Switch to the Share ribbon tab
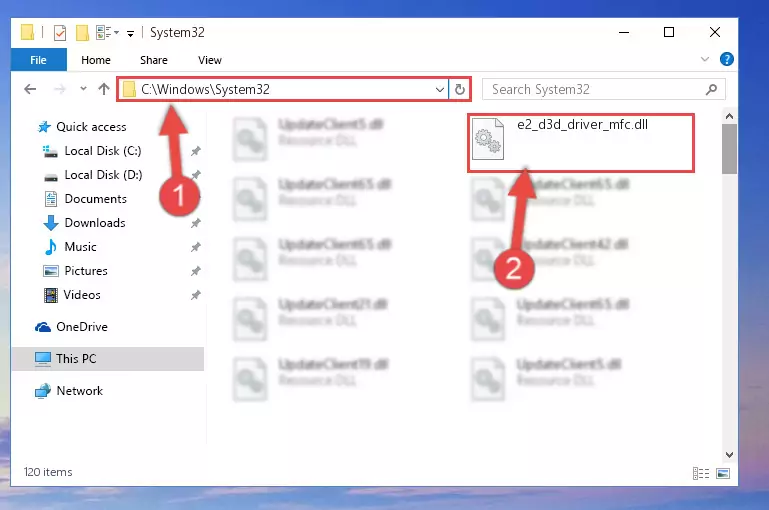 click(x=154, y=60)
